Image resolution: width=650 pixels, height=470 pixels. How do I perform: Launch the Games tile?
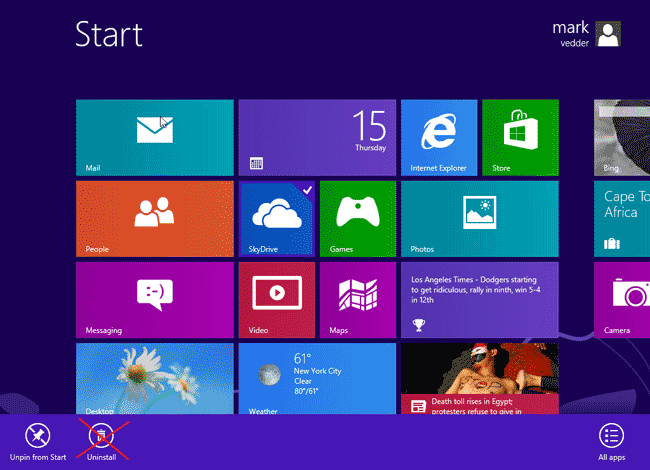(x=357, y=218)
